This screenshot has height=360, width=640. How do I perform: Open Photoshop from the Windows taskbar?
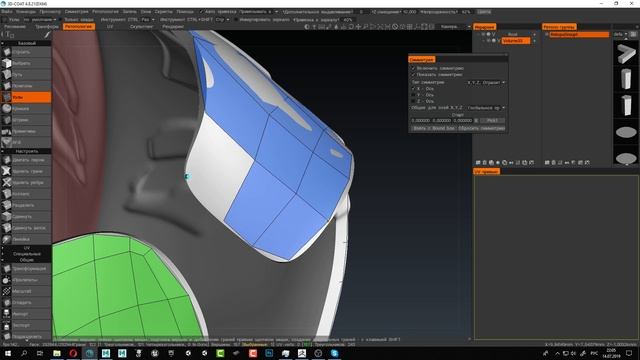269,353
